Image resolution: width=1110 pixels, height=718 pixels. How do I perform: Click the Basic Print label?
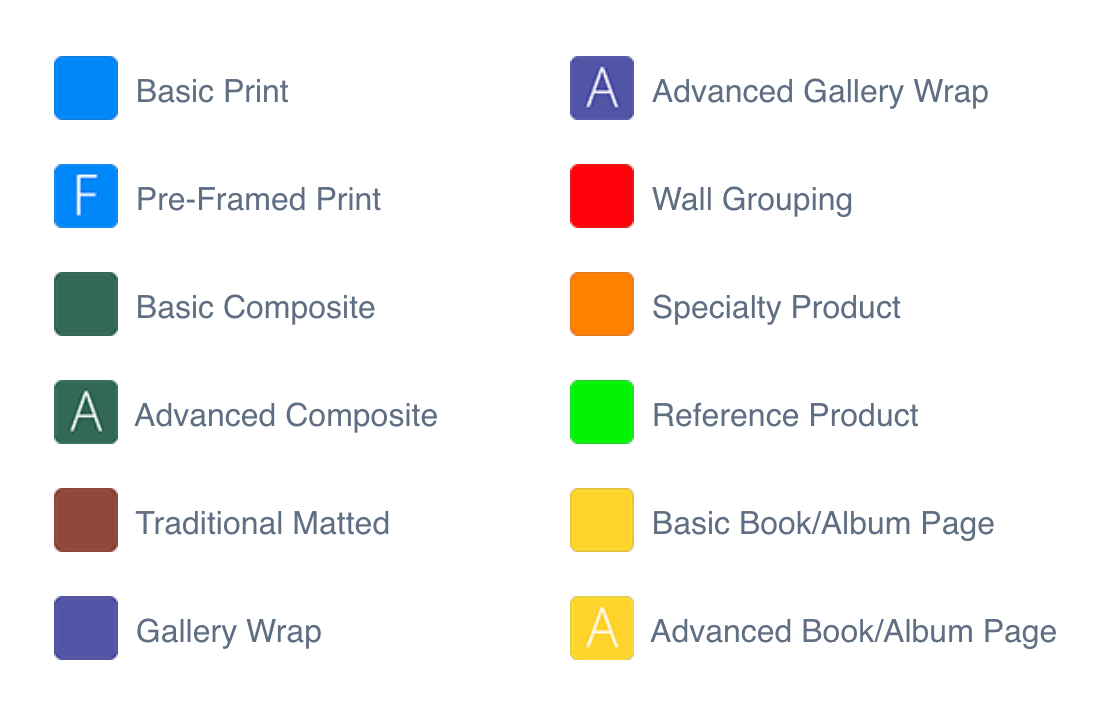pos(212,91)
